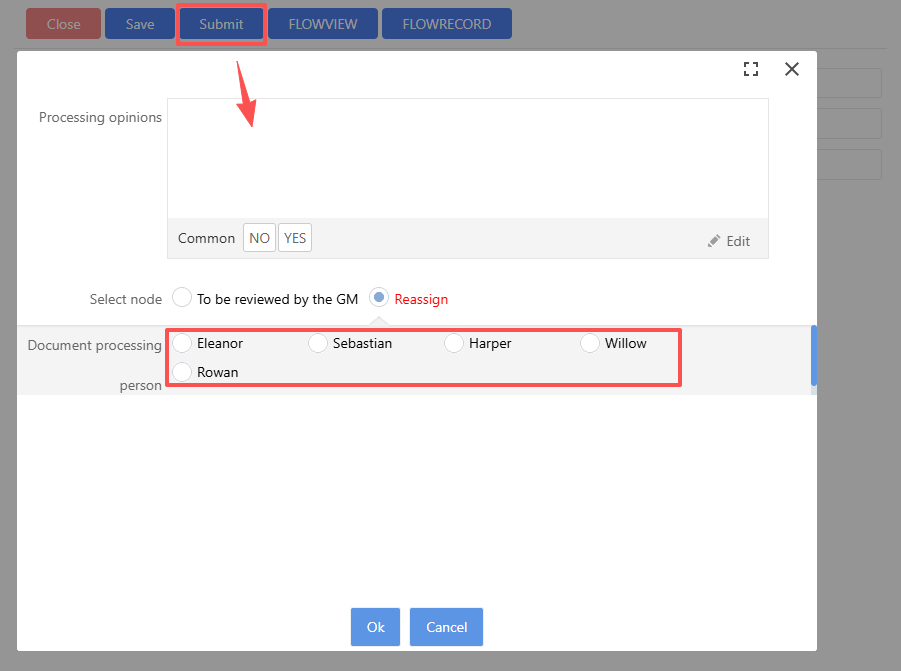Select Willow radio option
901x671 pixels.
590,343
